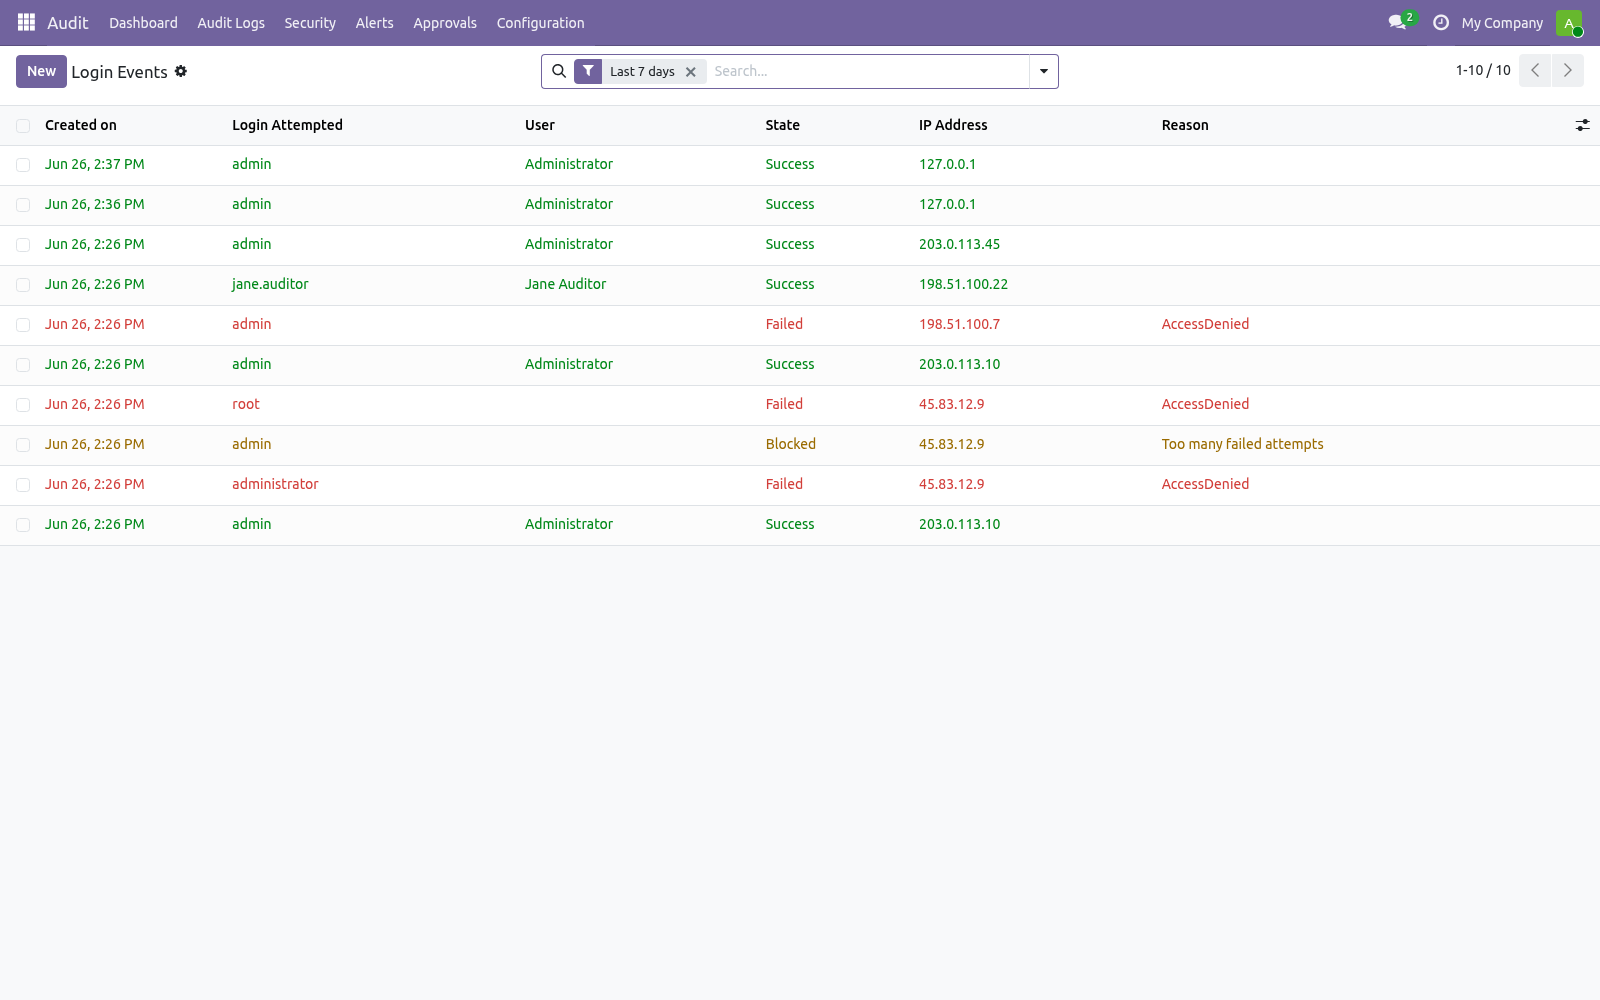
Task: Go to the previous page arrow
Action: (x=1535, y=70)
